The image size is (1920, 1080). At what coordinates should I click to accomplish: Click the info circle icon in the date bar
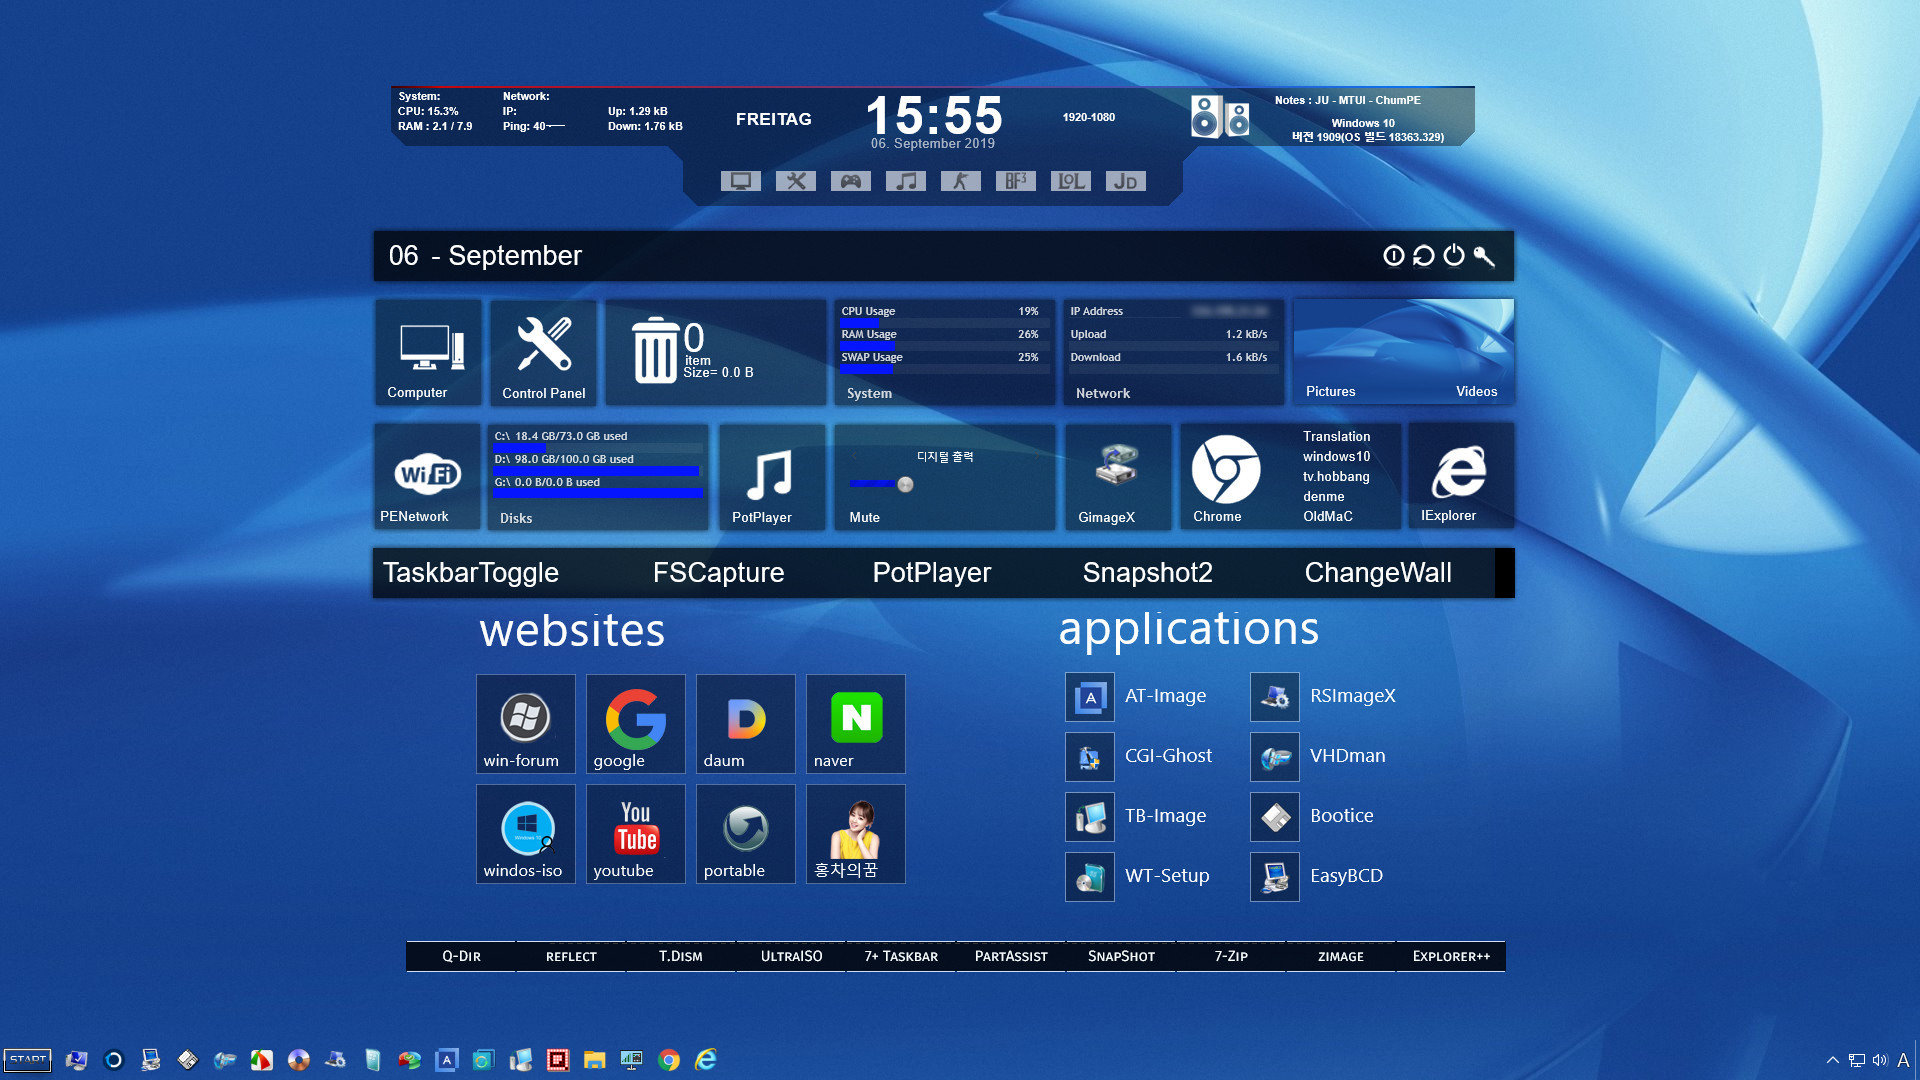[1394, 256]
